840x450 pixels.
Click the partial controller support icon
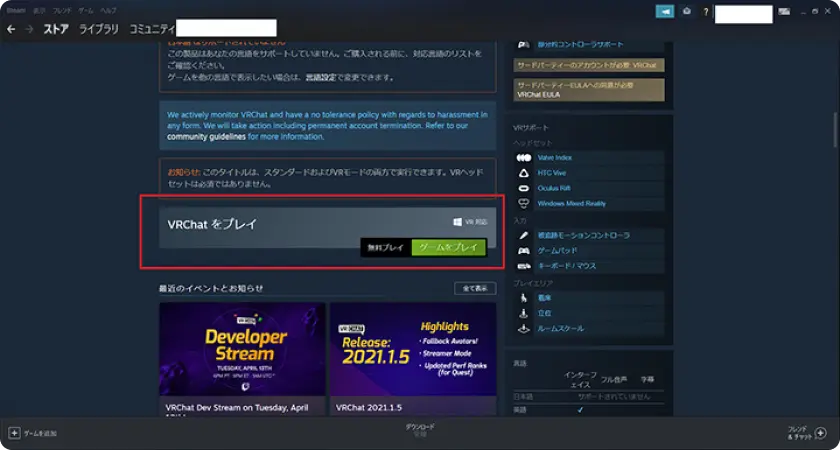pos(523,44)
